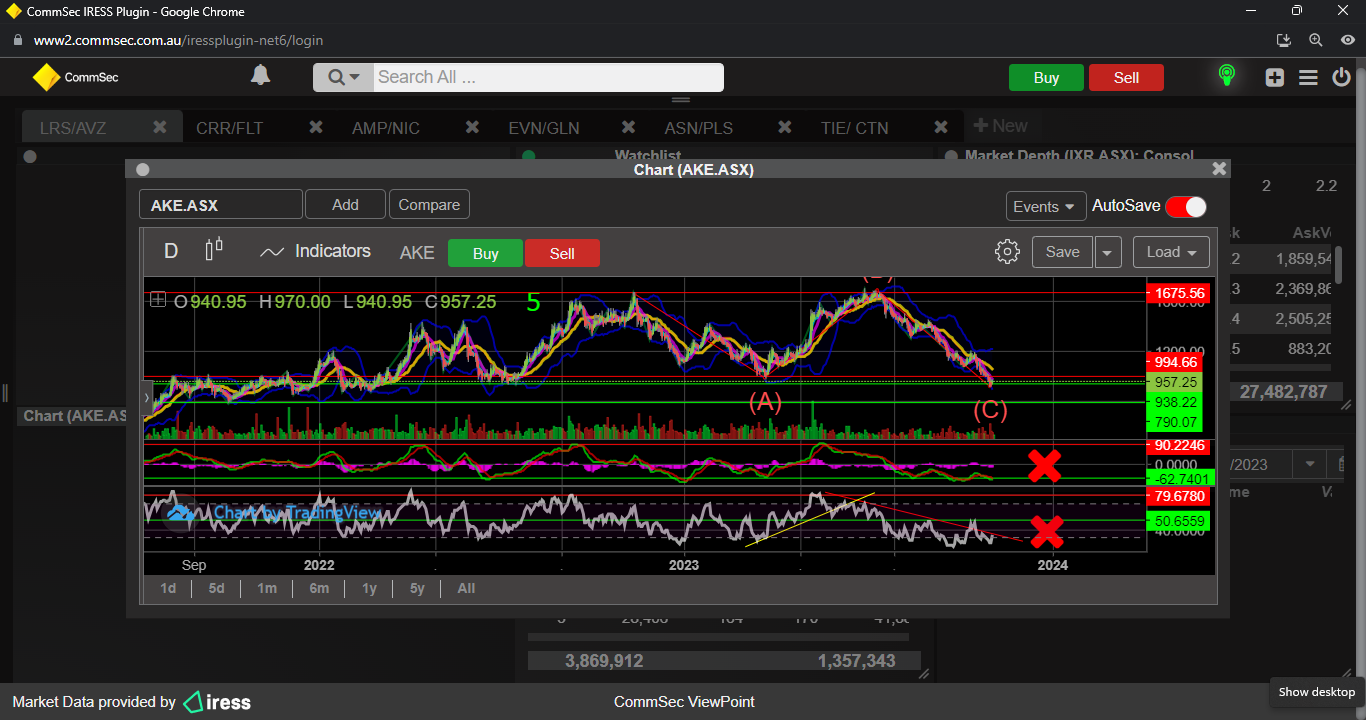
Task: Close the CRR/FLT tab
Action: point(316,127)
